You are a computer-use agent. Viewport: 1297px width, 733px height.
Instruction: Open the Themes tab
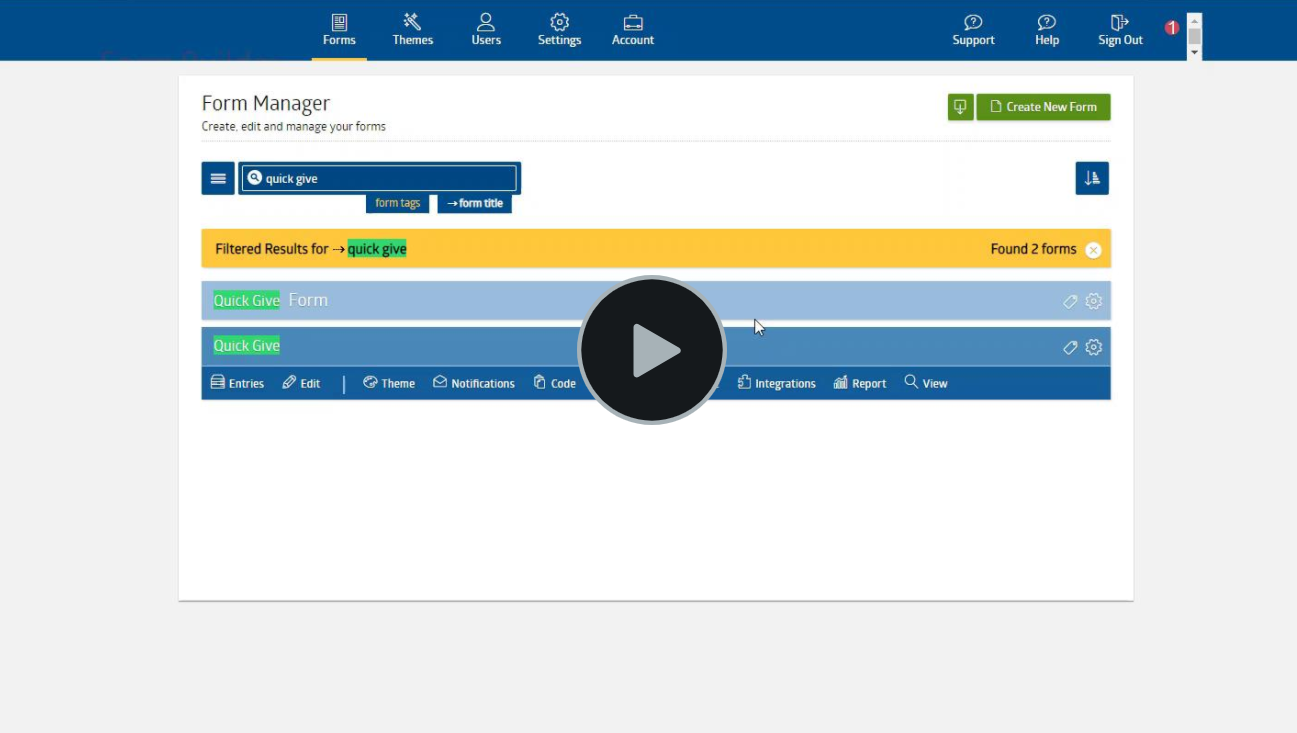tap(413, 30)
